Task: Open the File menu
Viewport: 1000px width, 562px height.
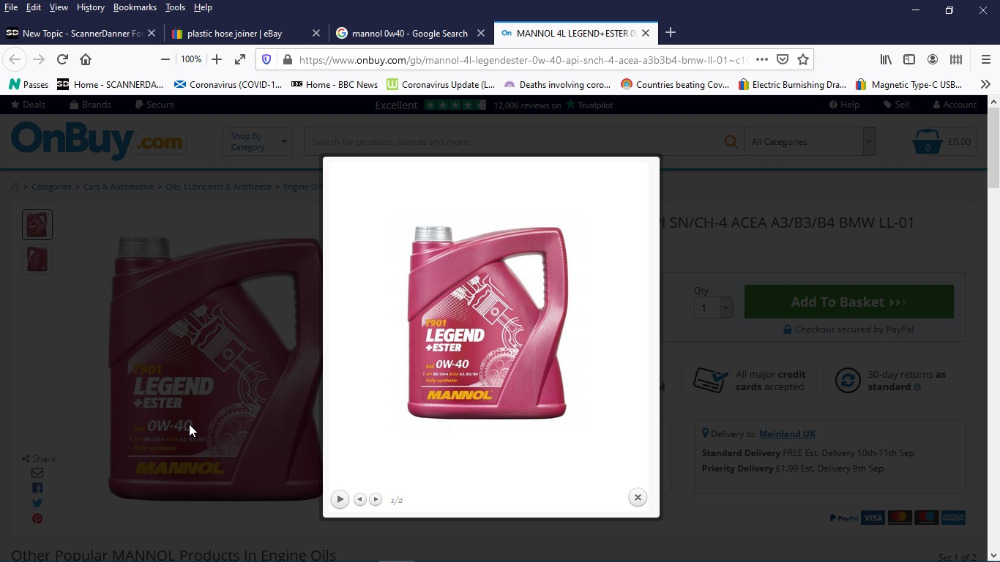Action: pyautogui.click(x=11, y=7)
